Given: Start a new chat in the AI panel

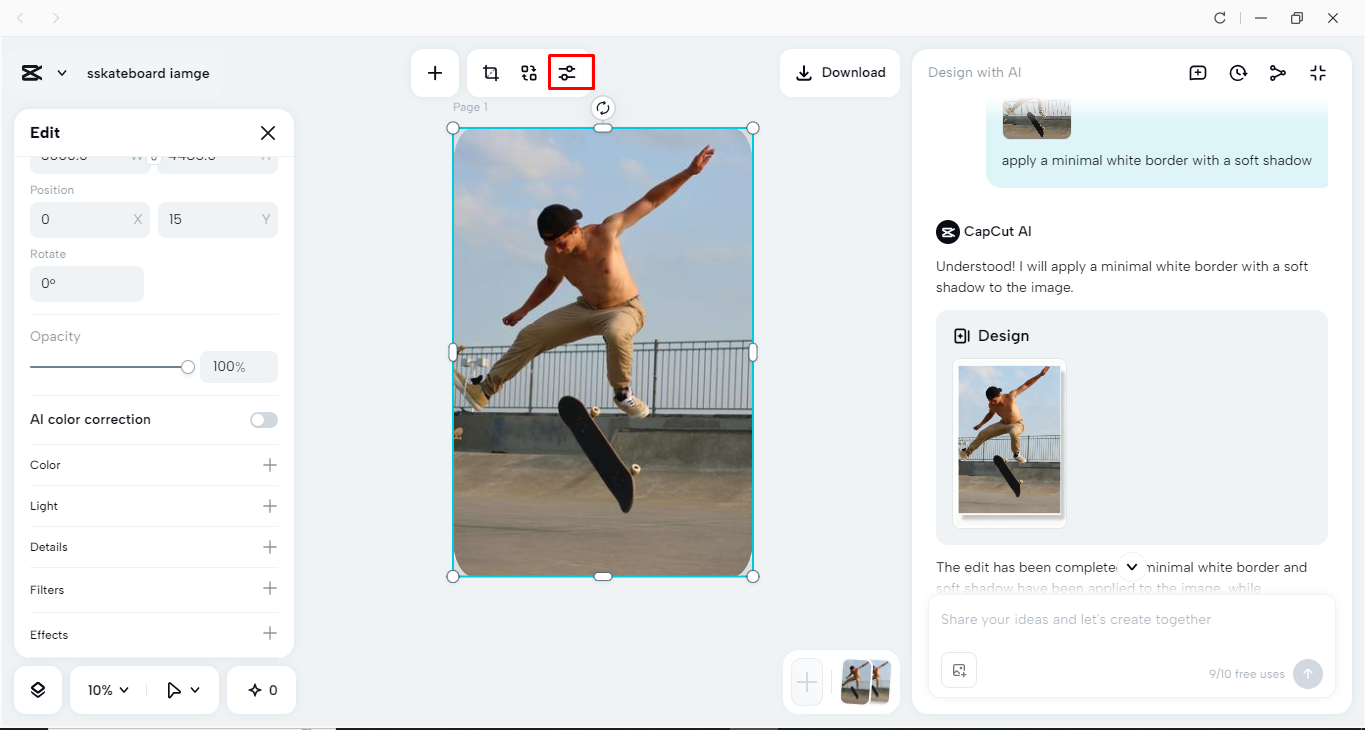Looking at the screenshot, I should [x=1197, y=72].
